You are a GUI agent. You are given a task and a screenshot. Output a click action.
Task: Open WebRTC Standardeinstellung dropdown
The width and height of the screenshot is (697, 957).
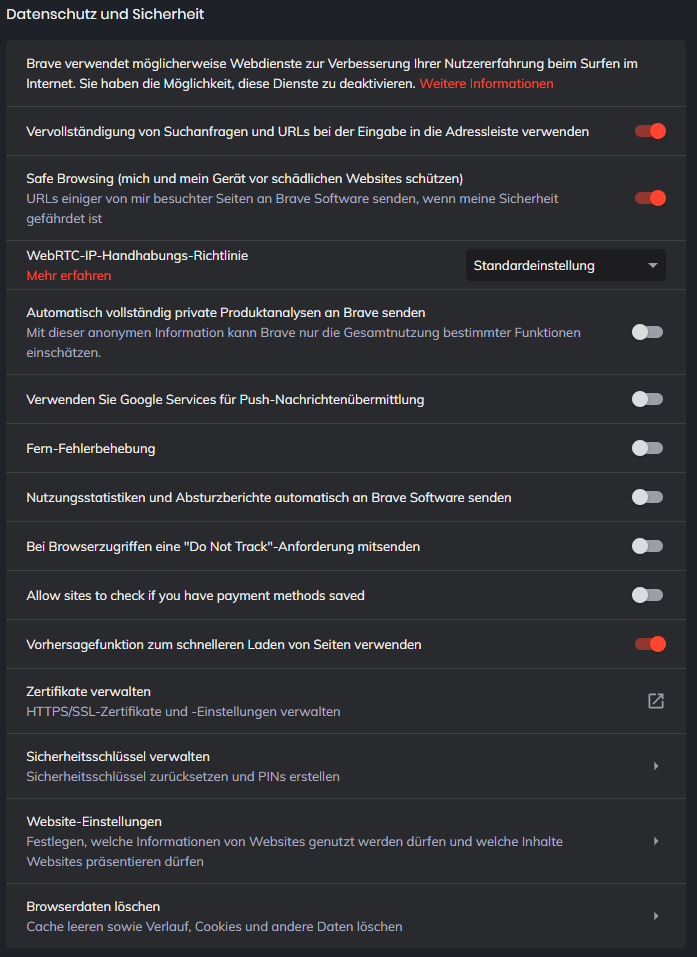point(565,265)
